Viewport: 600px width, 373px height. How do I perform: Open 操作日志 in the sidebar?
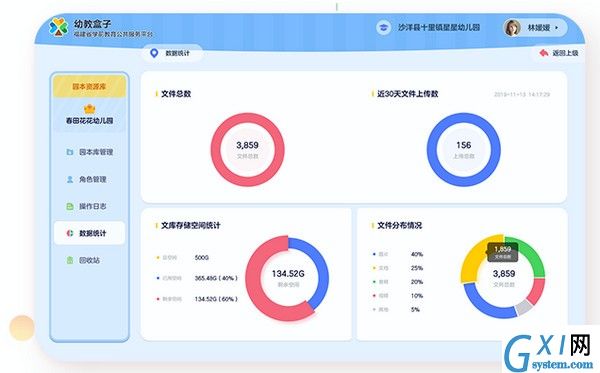[89, 206]
